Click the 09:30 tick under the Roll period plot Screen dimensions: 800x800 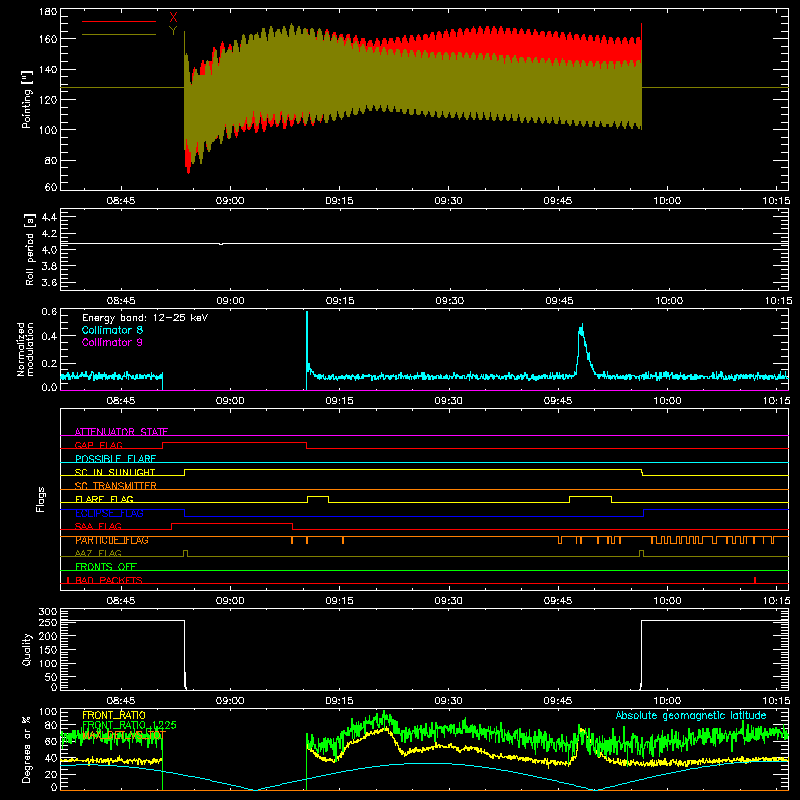[x=449, y=301]
